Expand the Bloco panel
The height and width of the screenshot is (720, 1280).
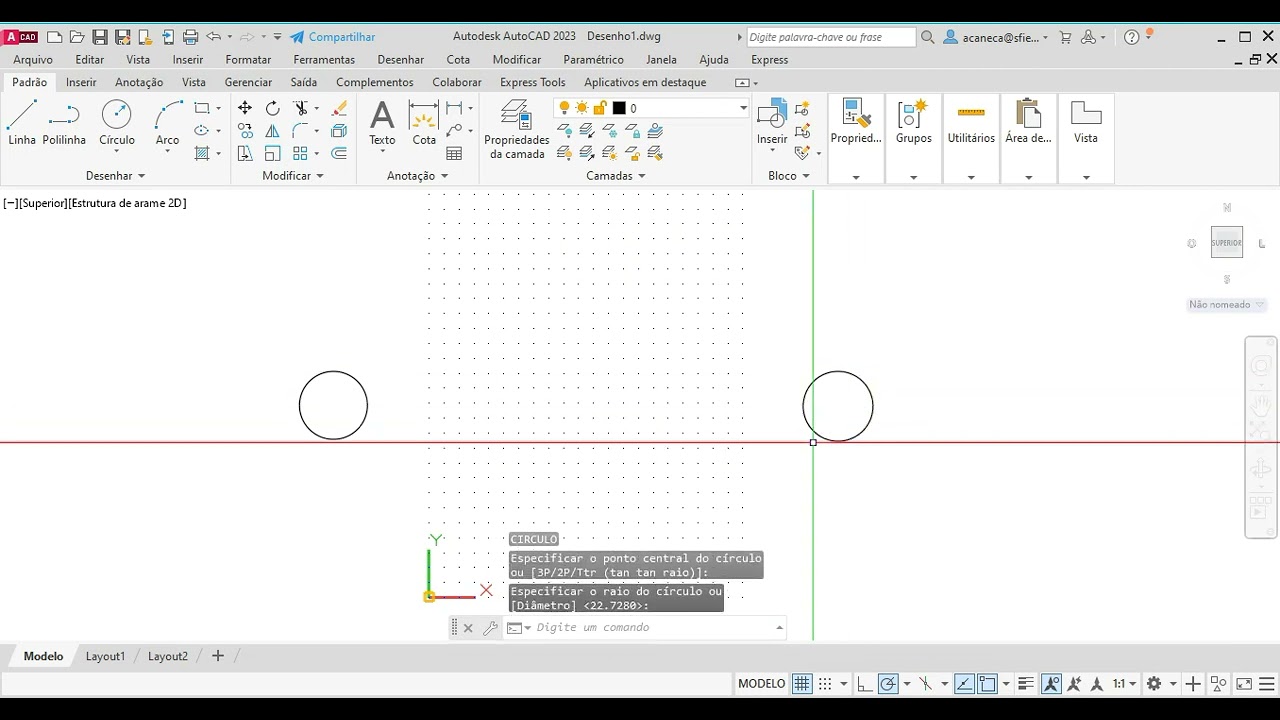(x=789, y=175)
